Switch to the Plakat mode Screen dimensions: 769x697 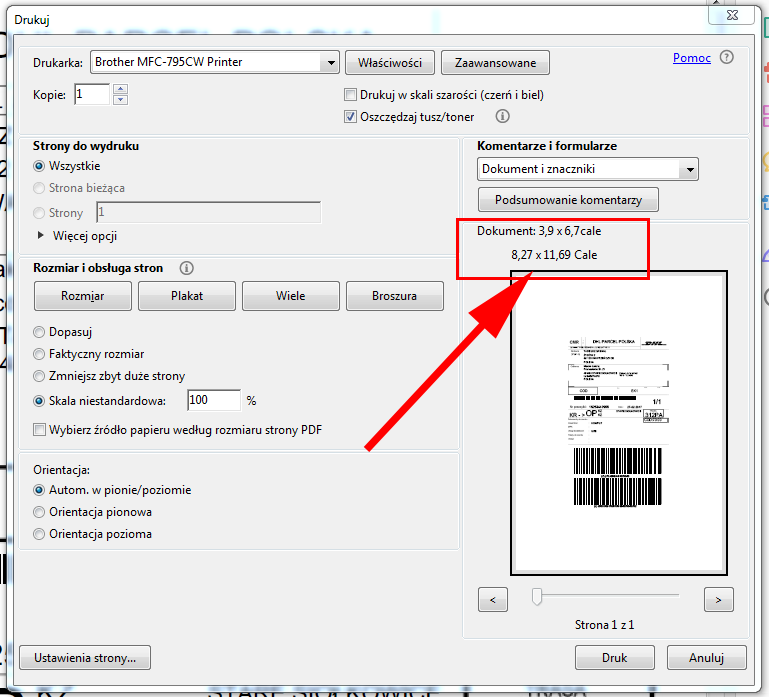point(187,296)
